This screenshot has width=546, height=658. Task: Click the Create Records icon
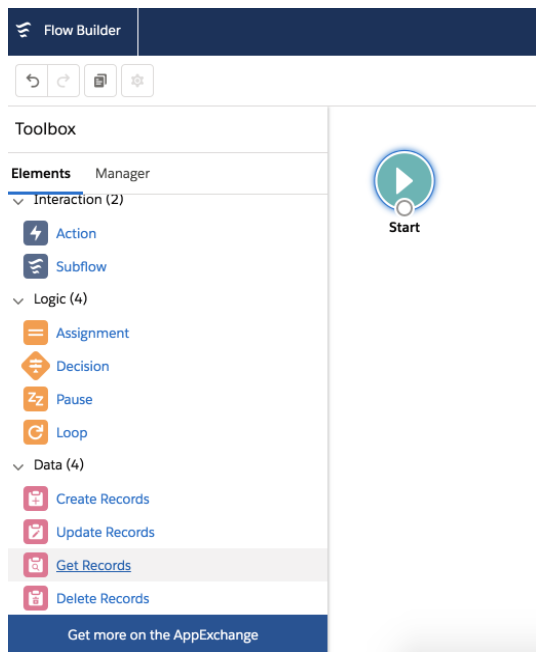(36, 499)
